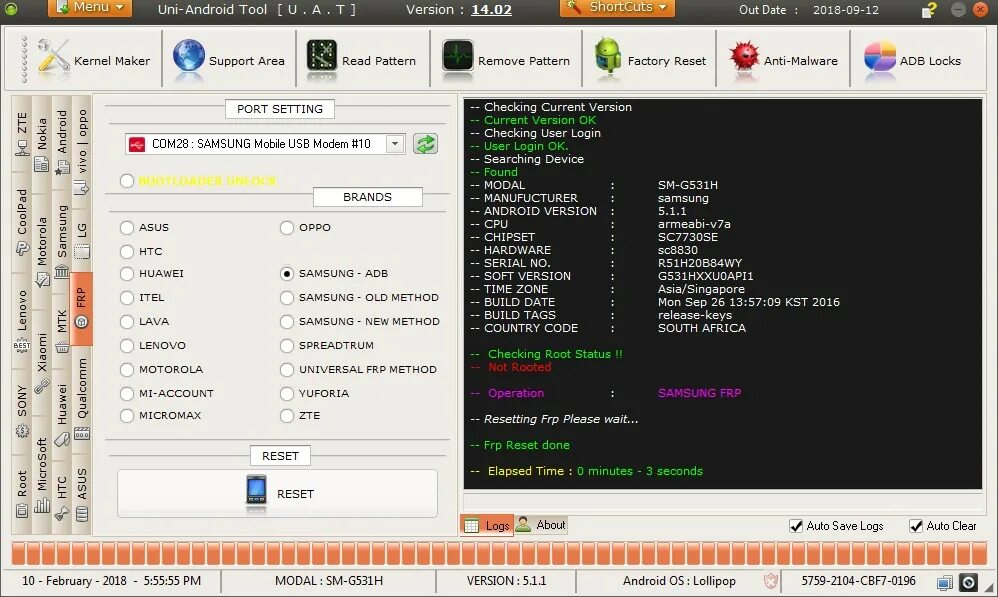Open Anti-Malware tool
Image resolution: width=998 pixels, height=597 pixels.
(783, 60)
